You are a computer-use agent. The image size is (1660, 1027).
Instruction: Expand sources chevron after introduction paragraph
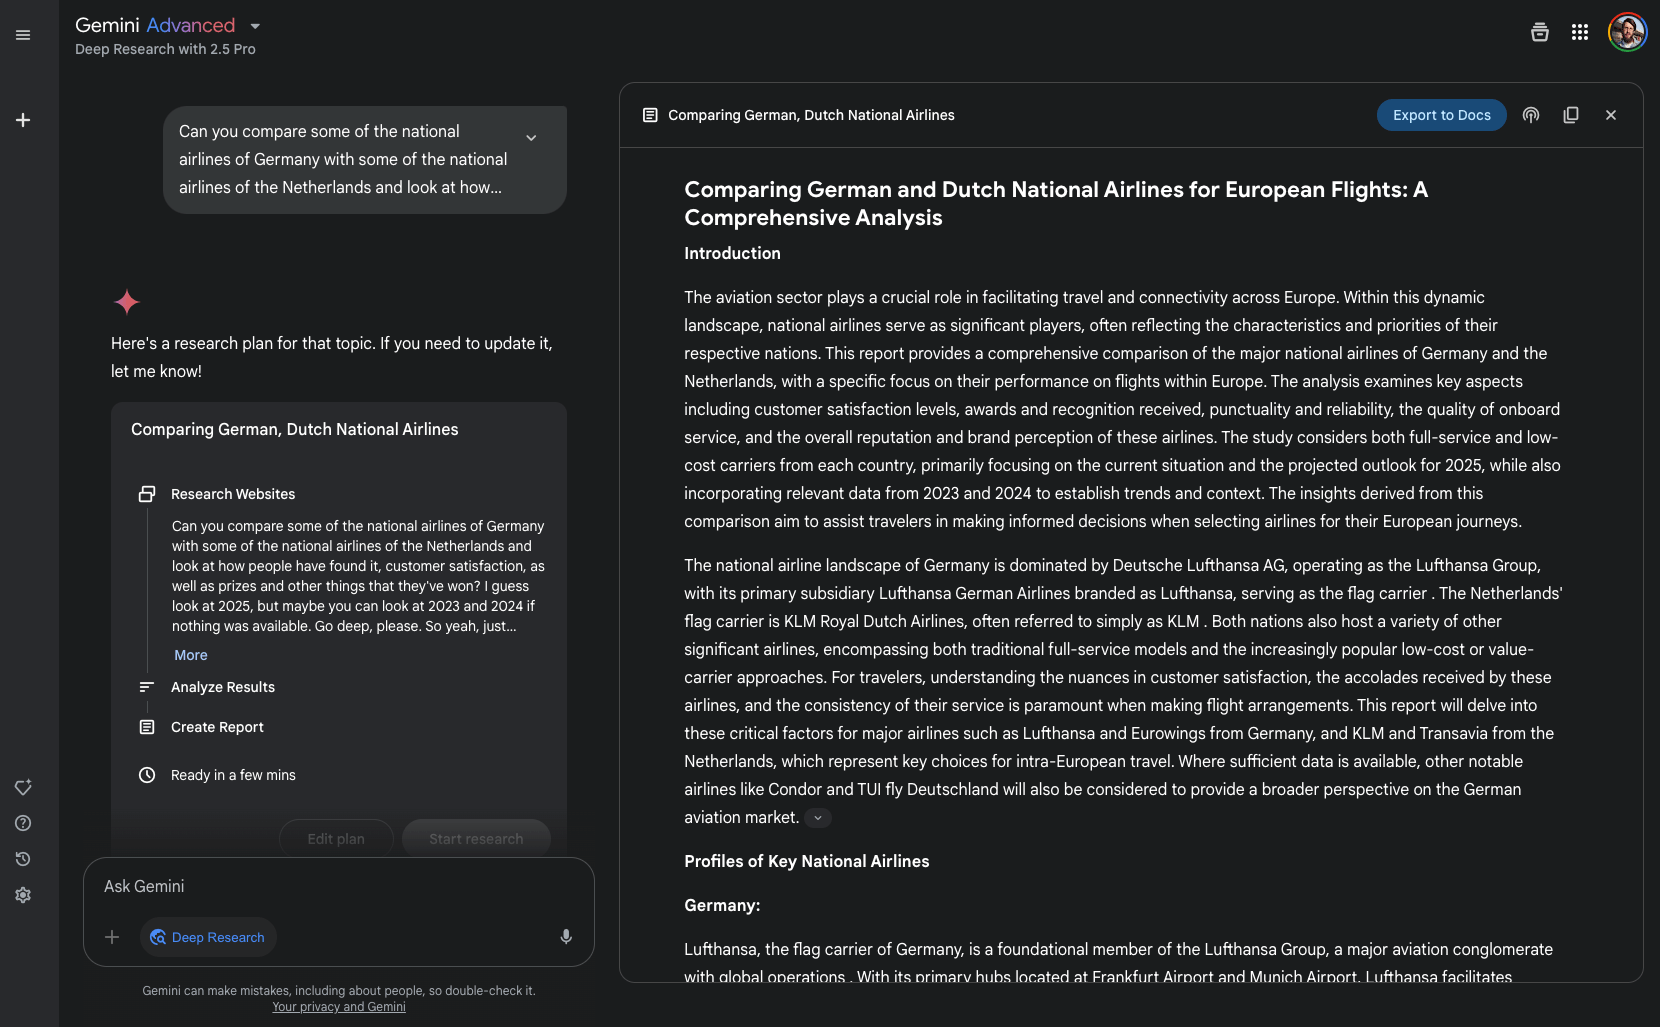818,818
